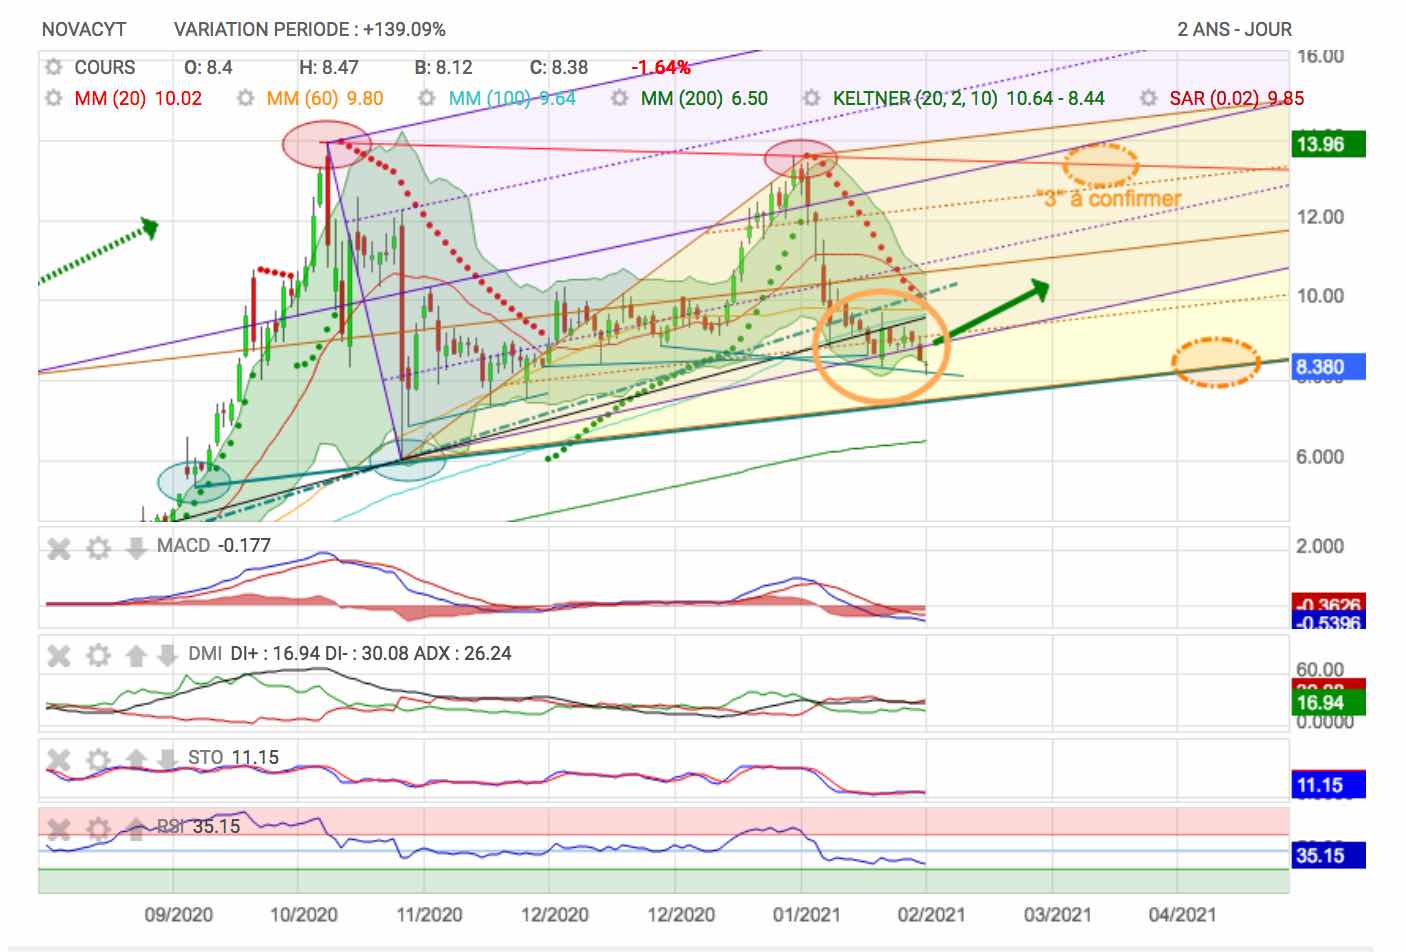
Task: Move DMI panel up with arrow
Action: 136,656
